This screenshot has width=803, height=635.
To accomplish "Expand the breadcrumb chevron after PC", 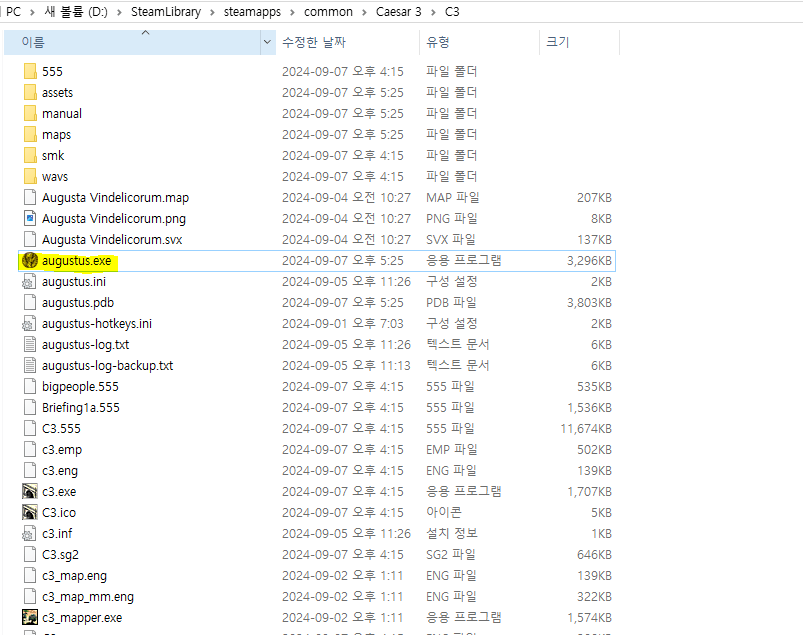I will point(32,12).
